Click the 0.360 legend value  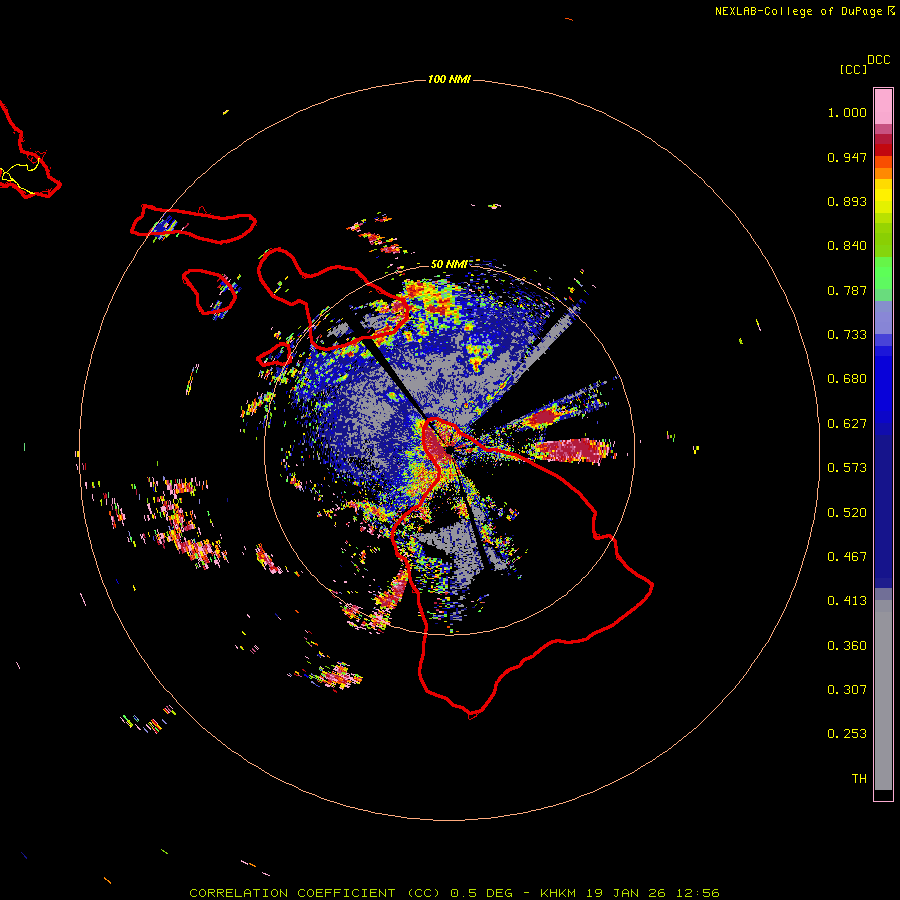click(847, 646)
